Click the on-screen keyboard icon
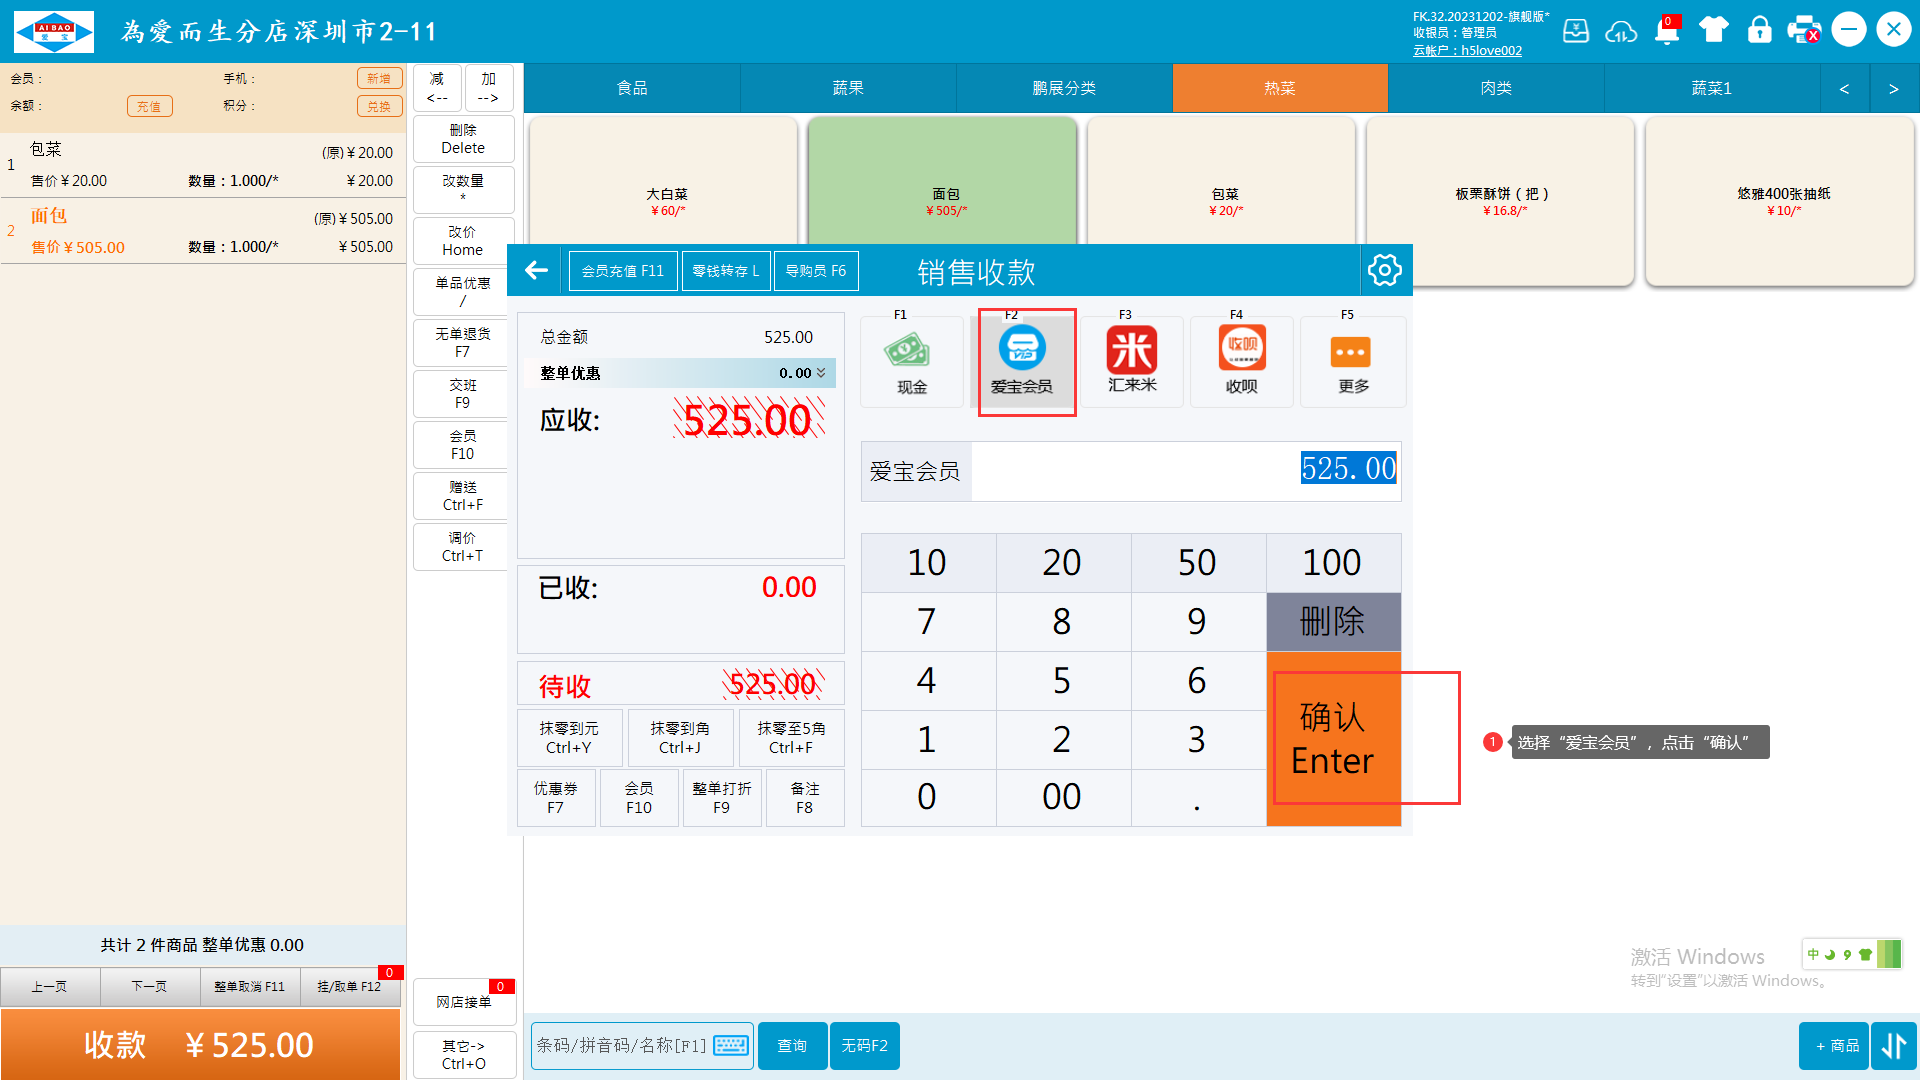Image resolution: width=1920 pixels, height=1080 pixels. coord(731,1045)
